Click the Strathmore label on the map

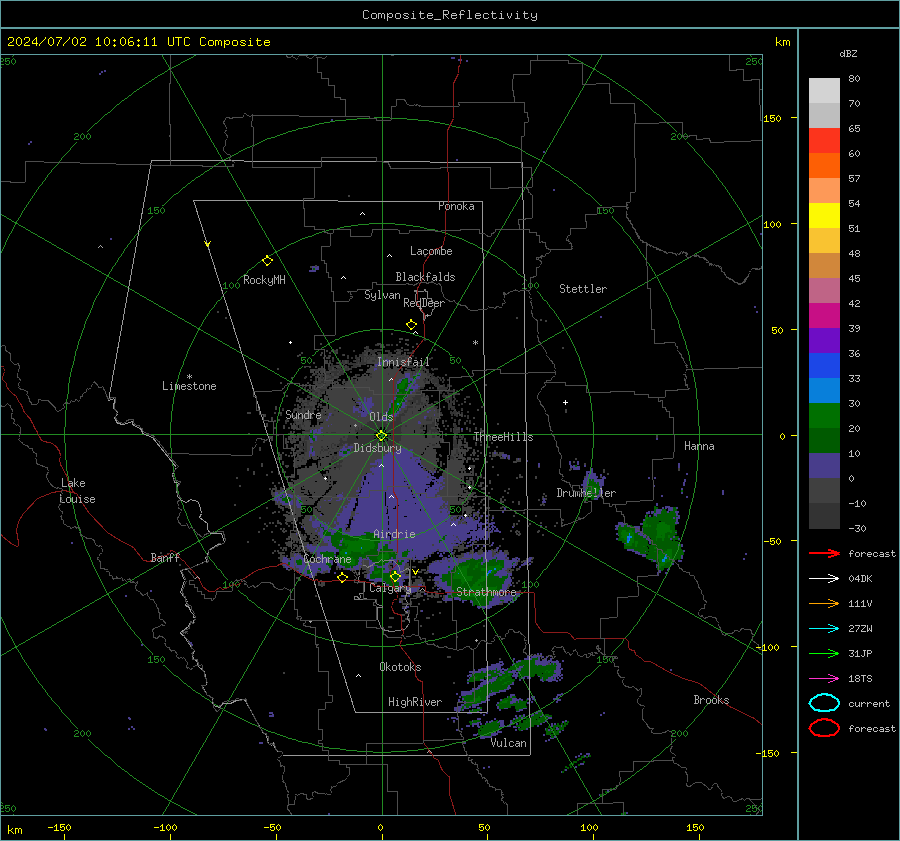coord(486,592)
